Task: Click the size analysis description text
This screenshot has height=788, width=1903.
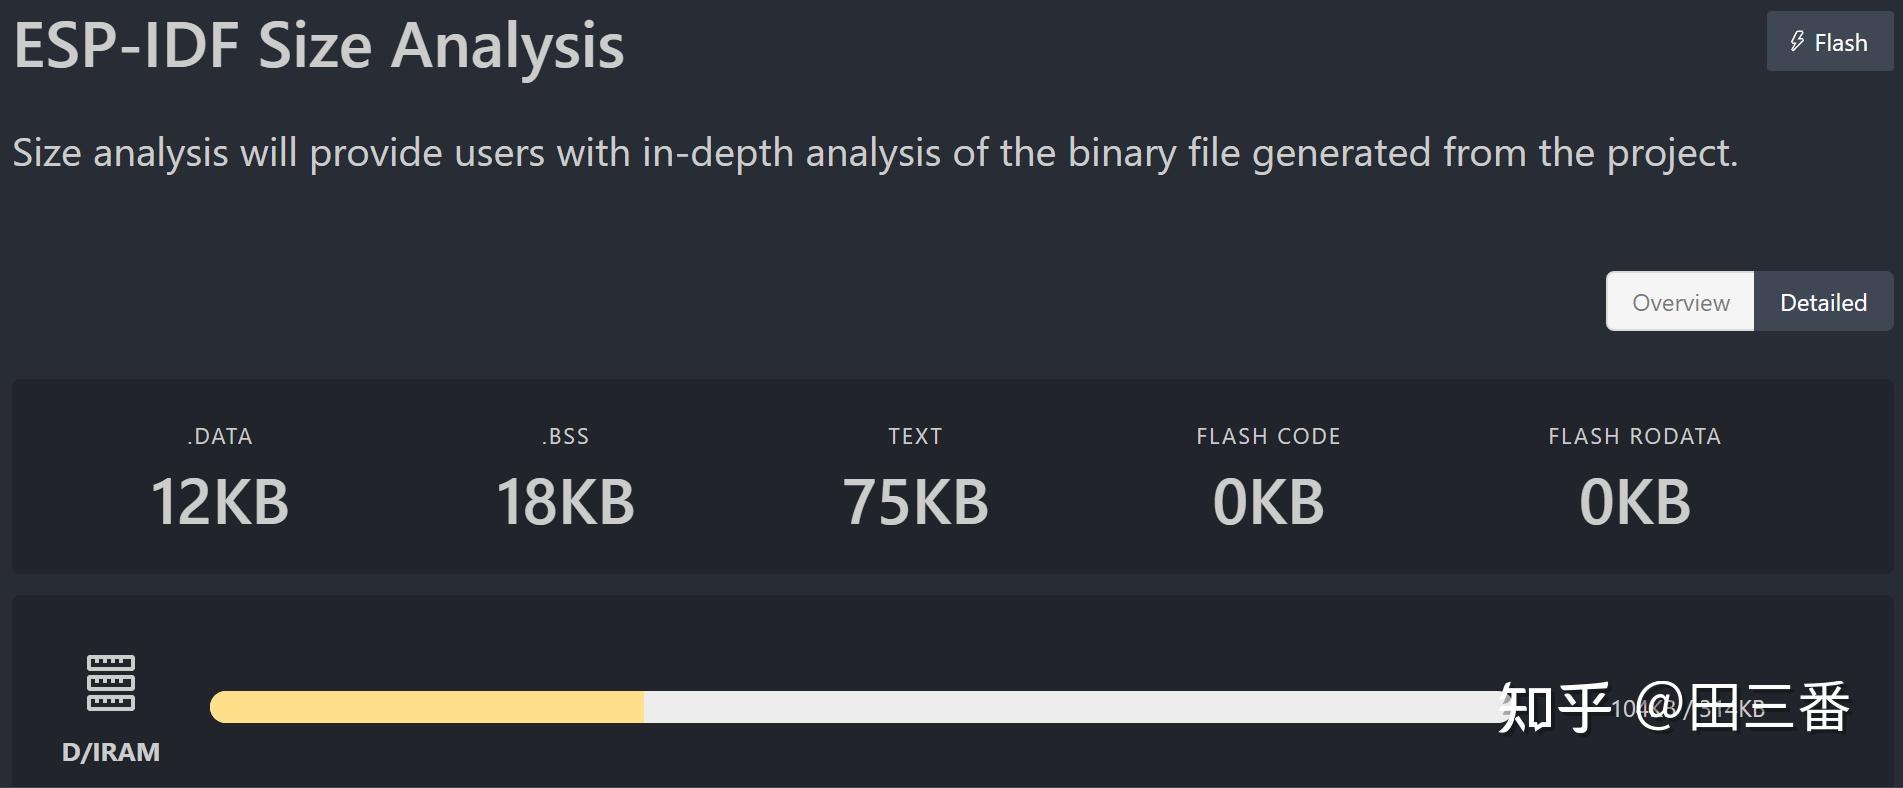Action: (x=875, y=153)
